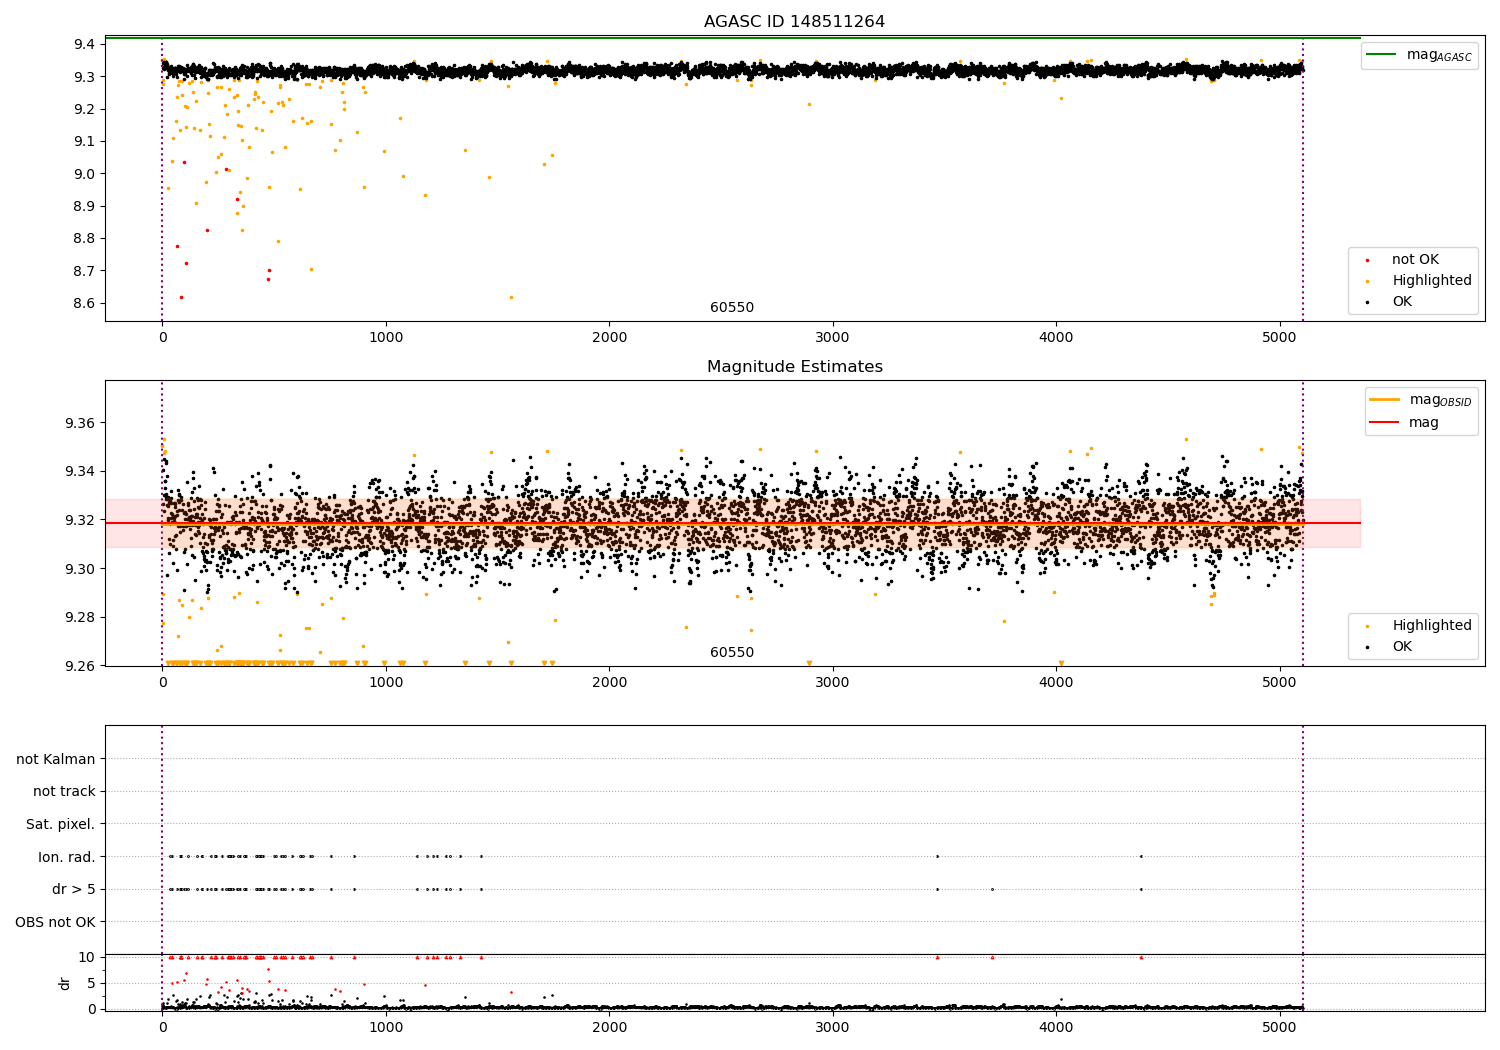
Task: Click the title "AGASC ID 148511264"
Action: (x=794, y=22)
